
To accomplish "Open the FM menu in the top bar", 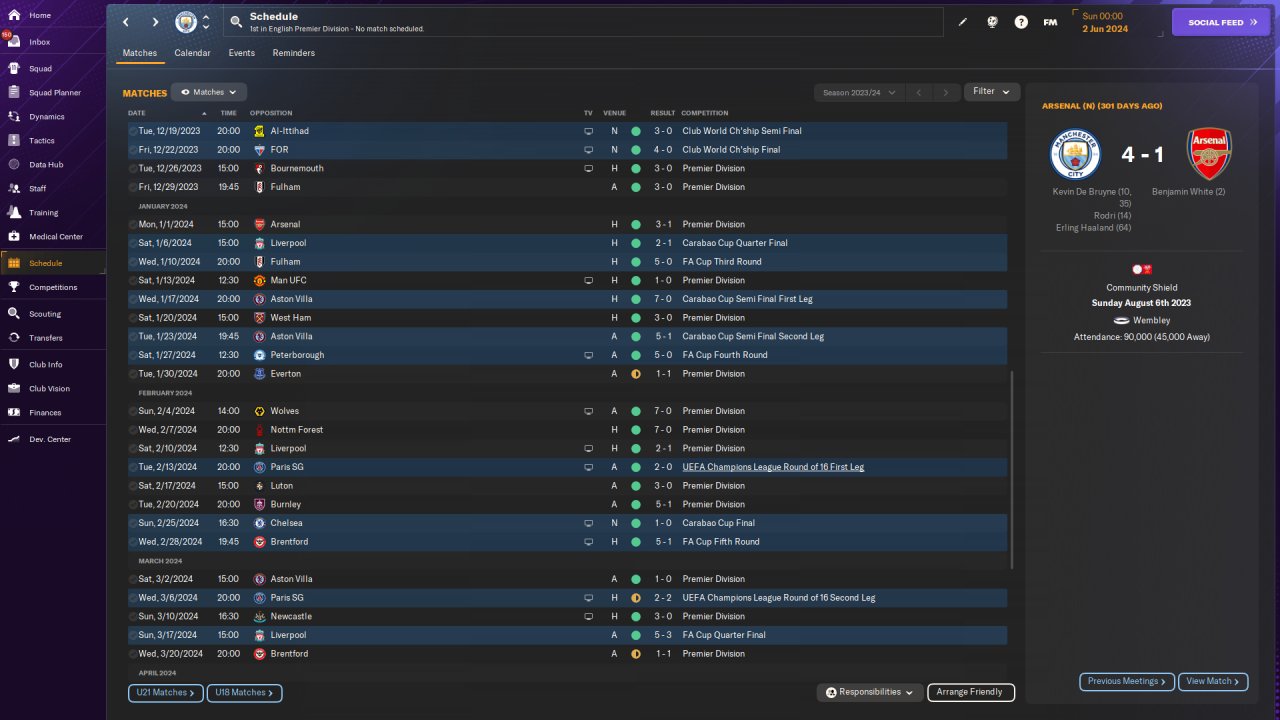I will [1050, 22].
